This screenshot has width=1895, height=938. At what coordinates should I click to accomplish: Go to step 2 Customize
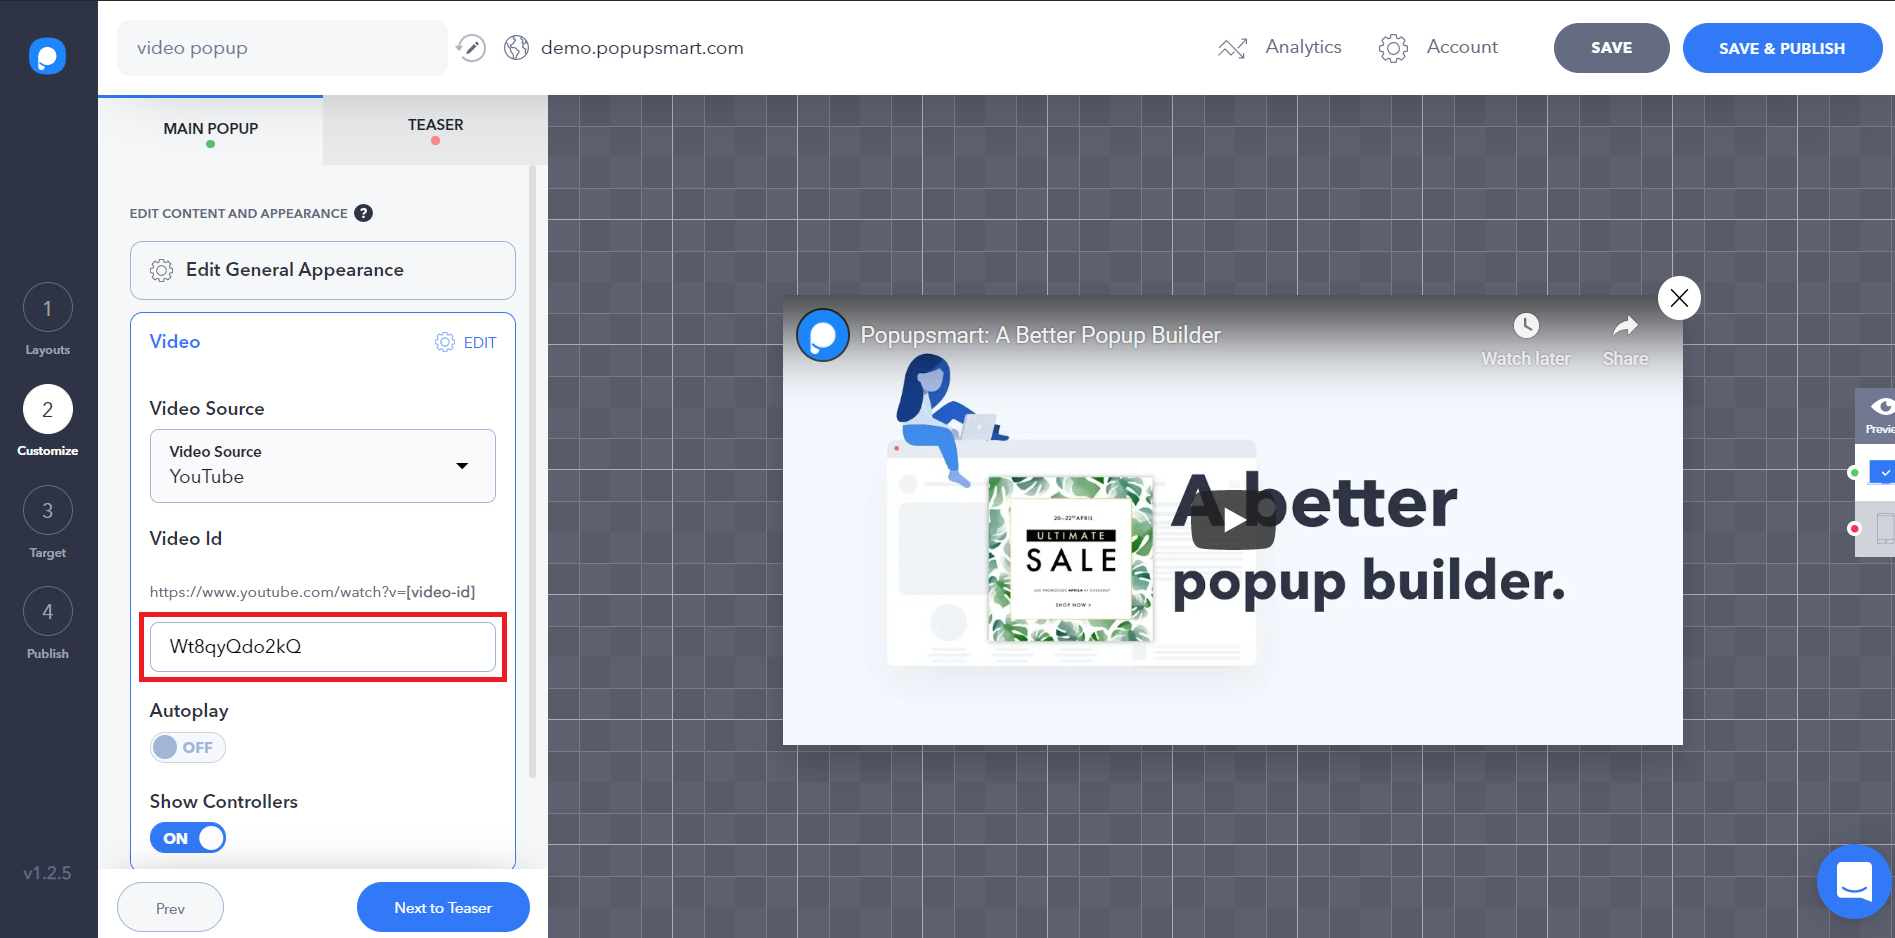(x=47, y=409)
